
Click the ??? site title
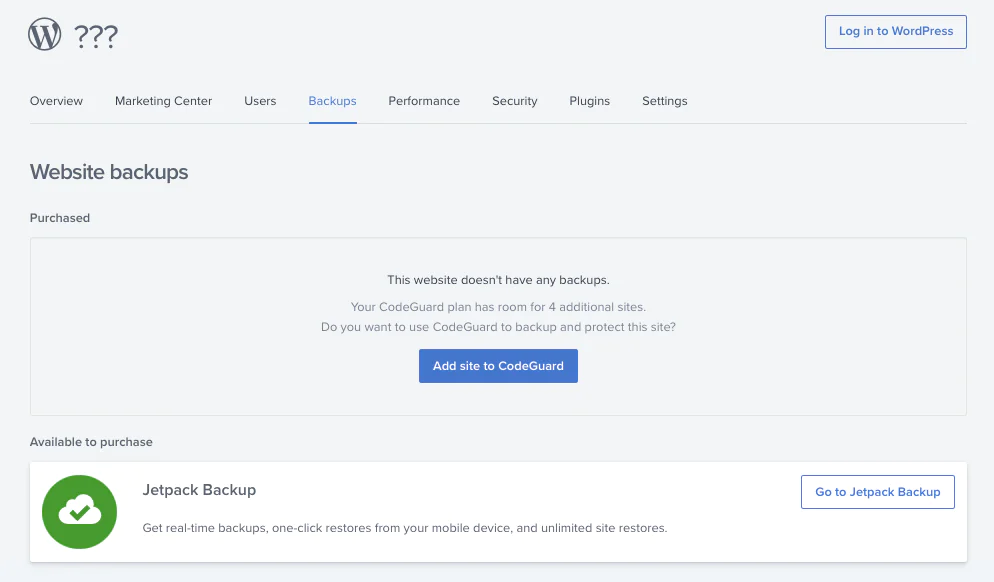(96, 36)
